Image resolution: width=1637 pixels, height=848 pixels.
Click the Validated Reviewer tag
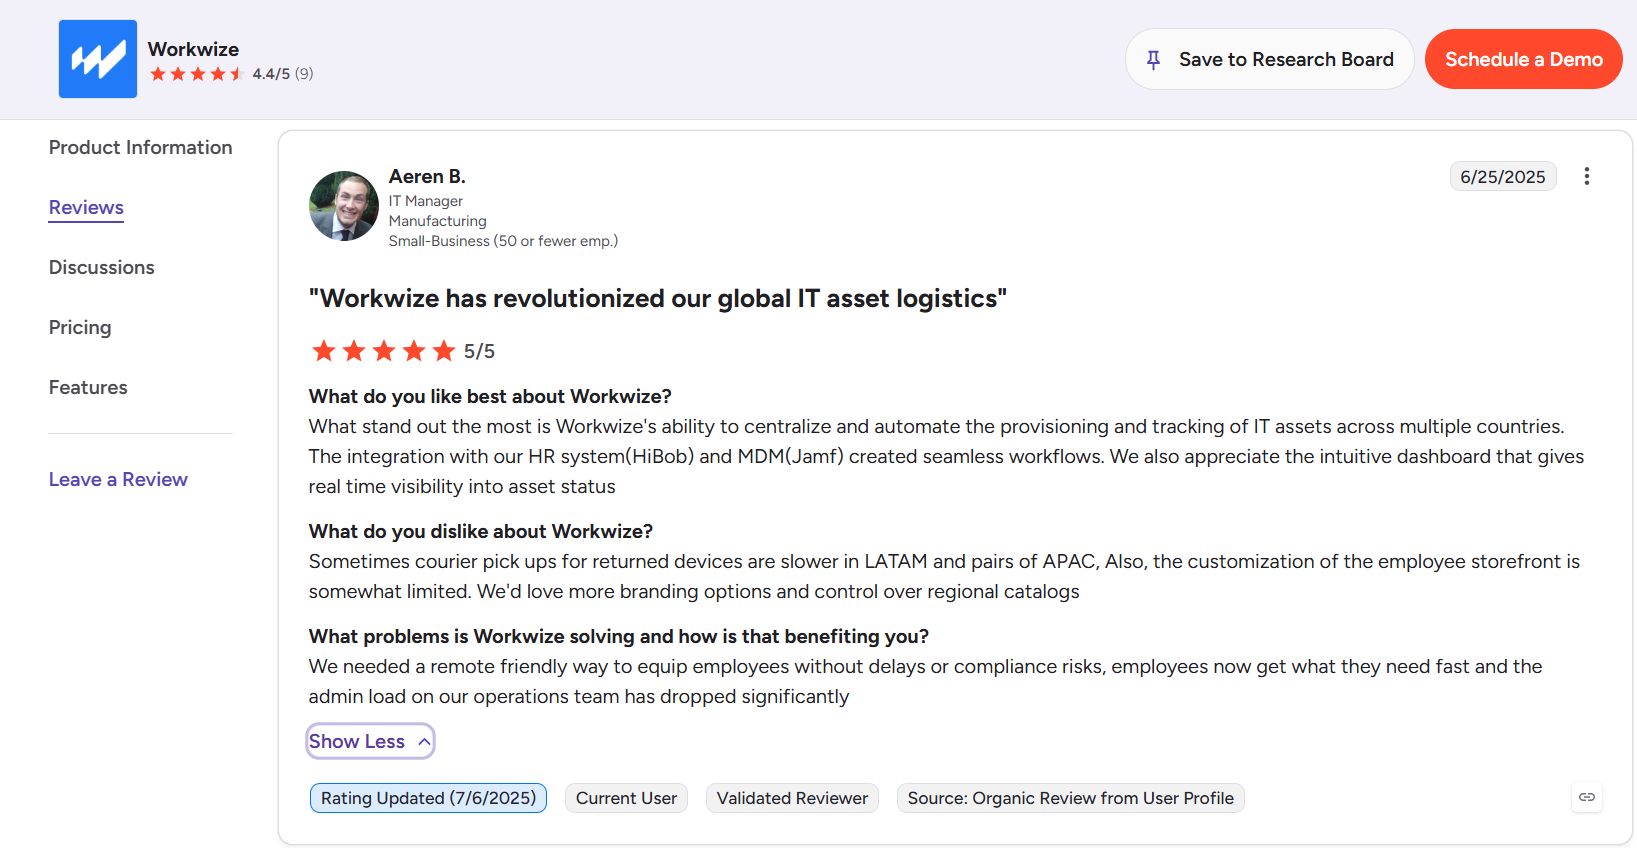pyautogui.click(x=792, y=798)
